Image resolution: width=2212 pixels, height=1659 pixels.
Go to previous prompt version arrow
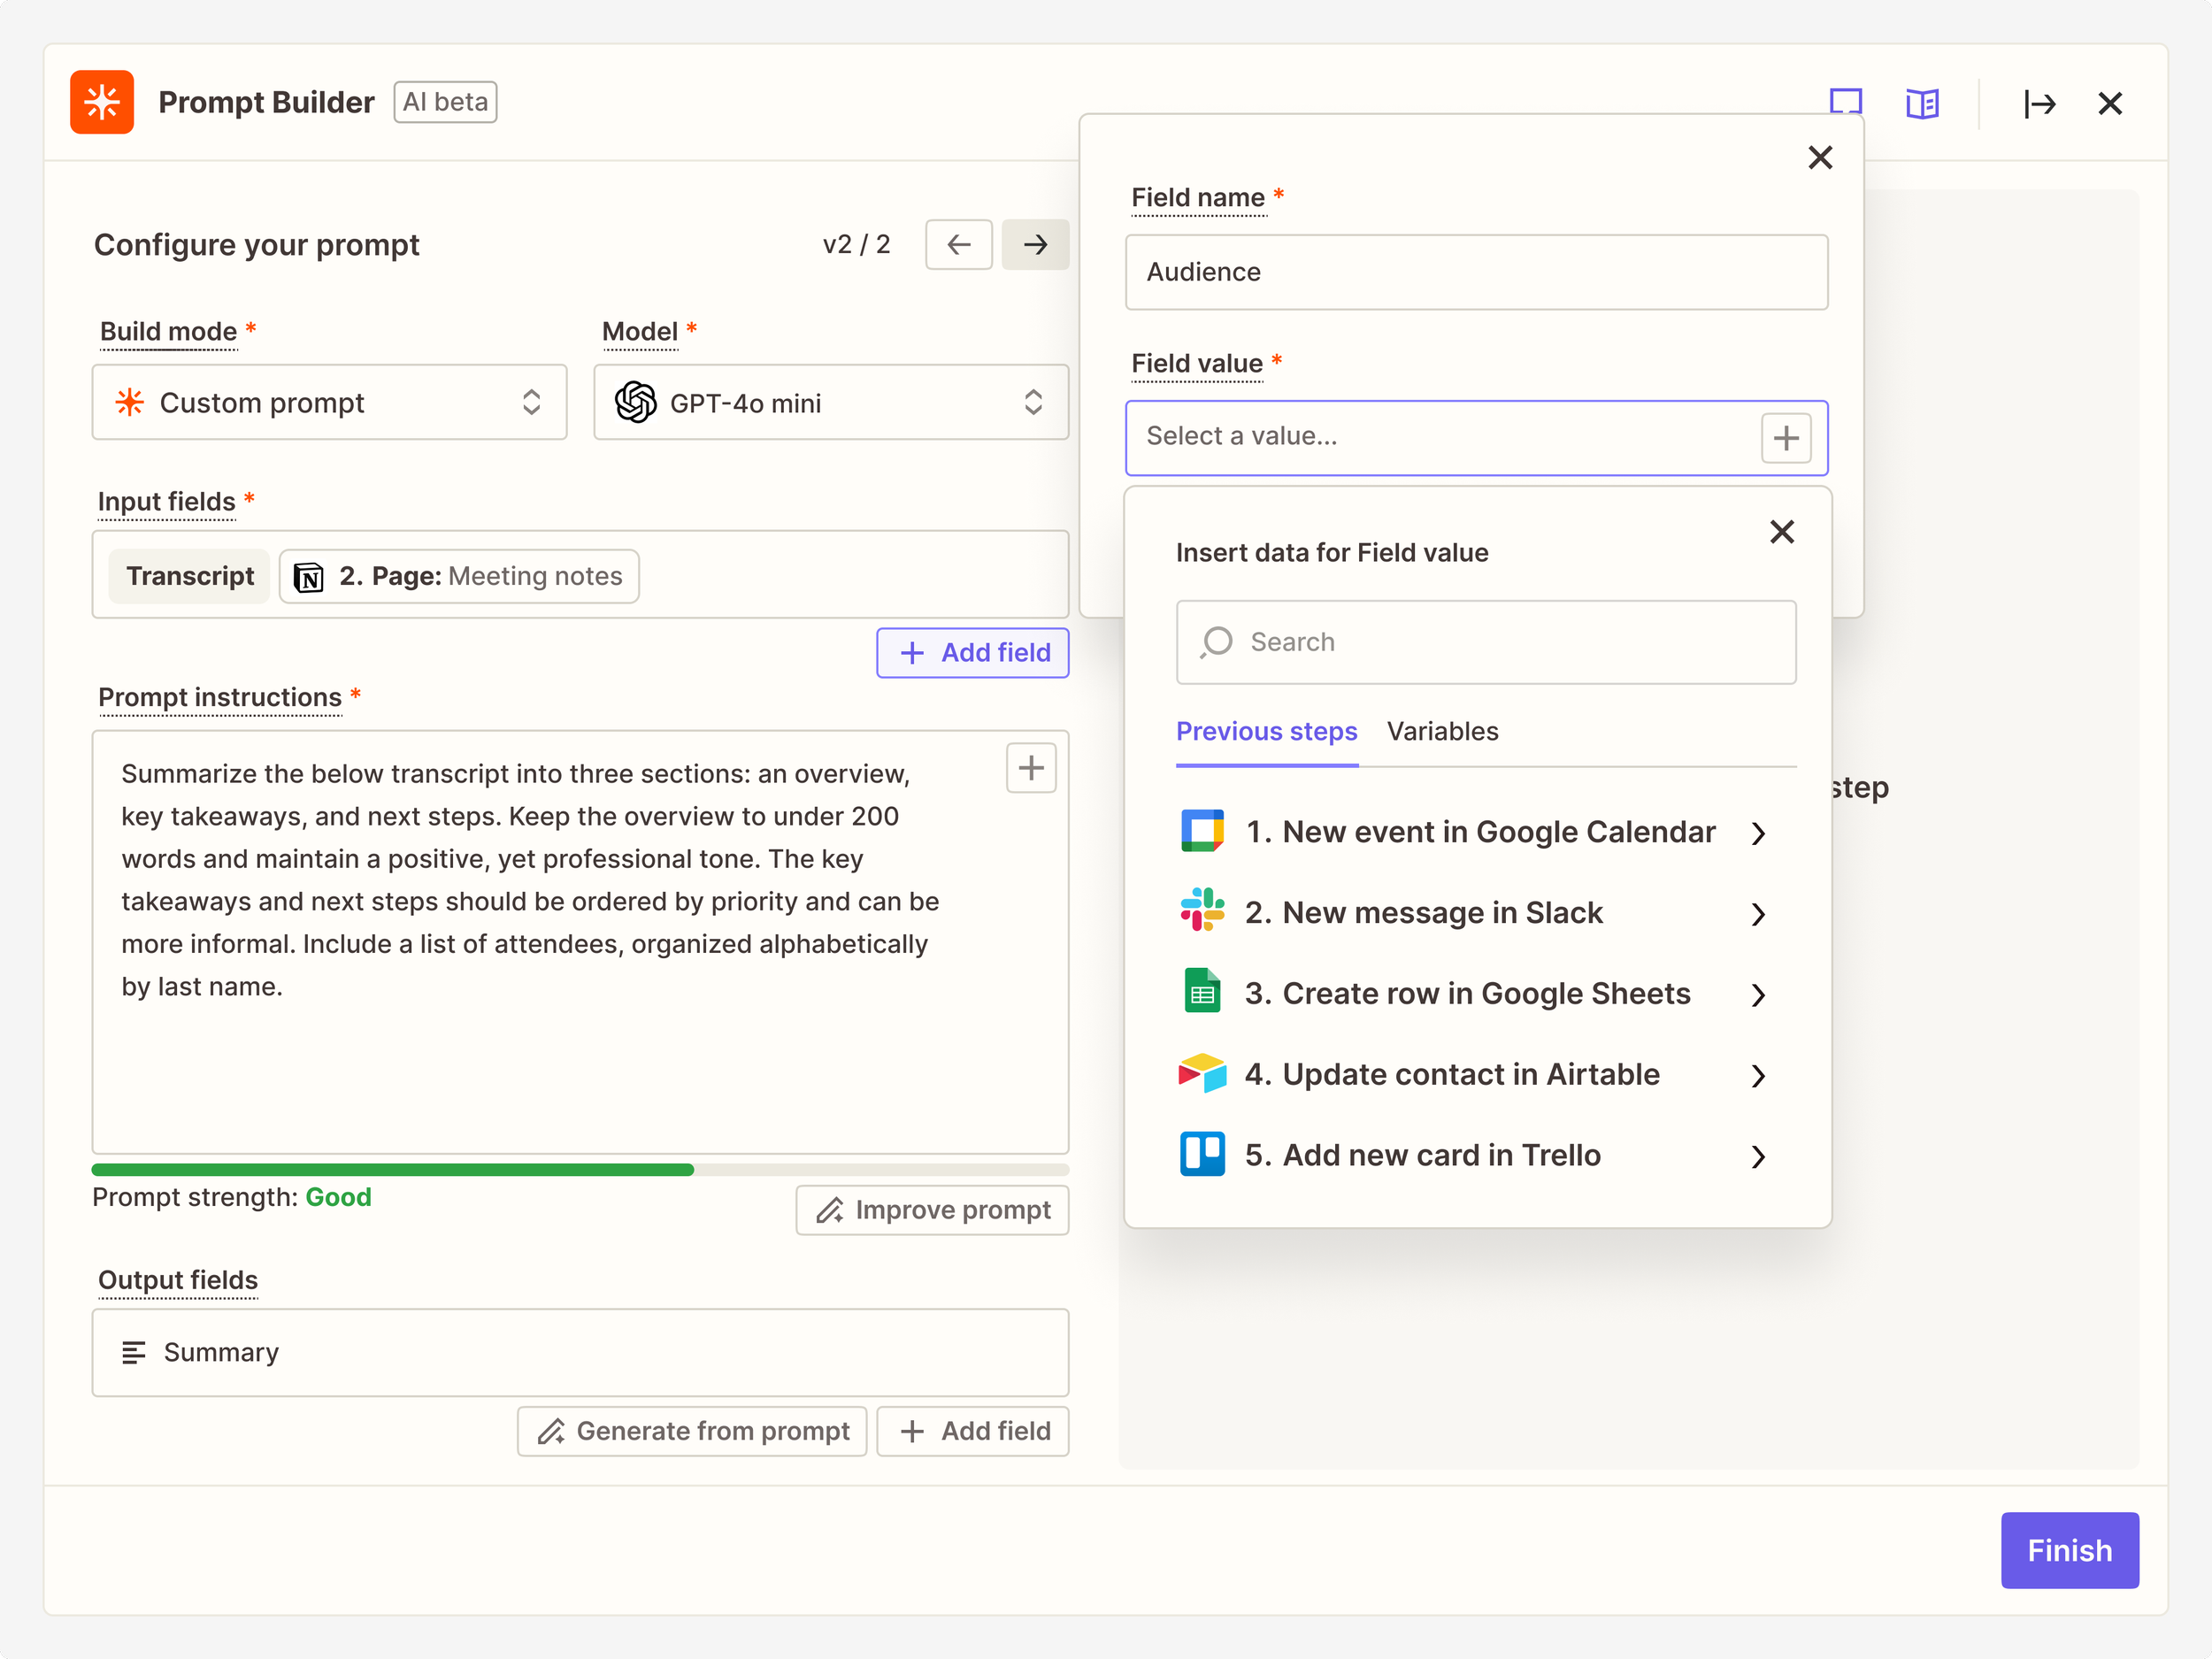click(958, 244)
